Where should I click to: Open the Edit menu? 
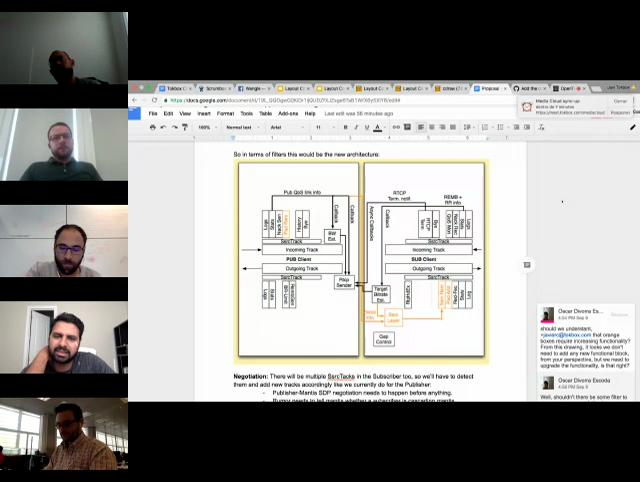(168, 113)
